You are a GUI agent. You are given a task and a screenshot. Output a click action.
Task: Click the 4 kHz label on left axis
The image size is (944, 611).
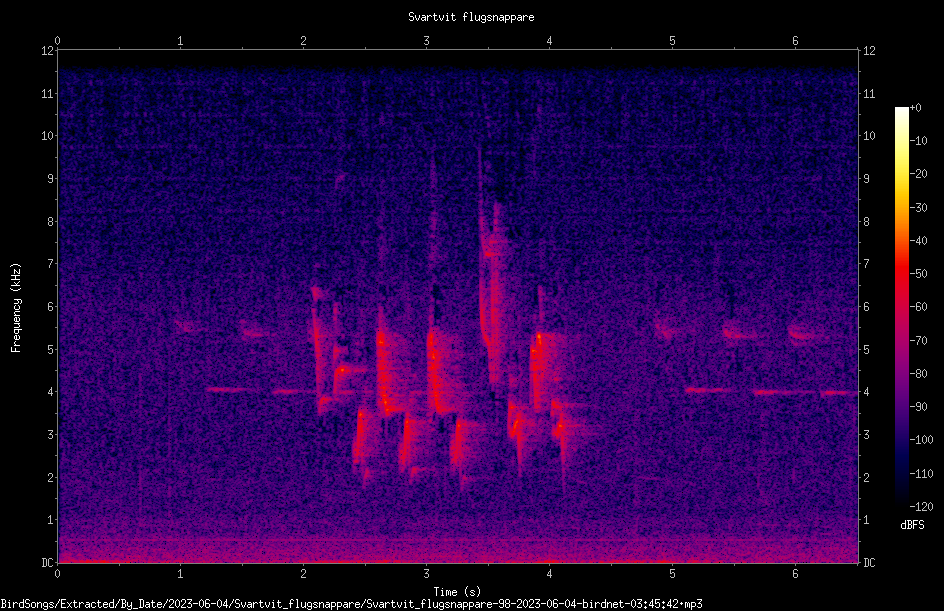point(50,392)
